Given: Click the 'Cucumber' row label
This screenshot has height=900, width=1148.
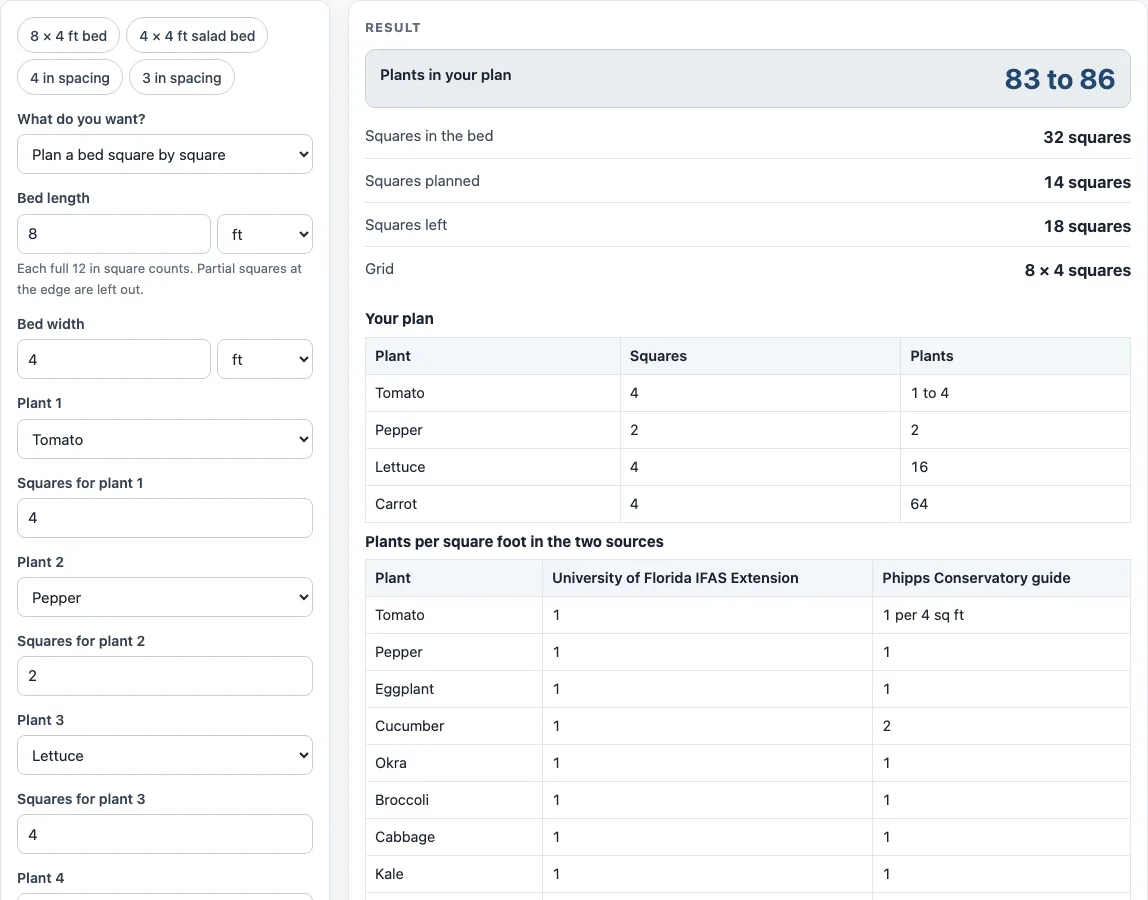Looking at the screenshot, I should pos(409,726).
